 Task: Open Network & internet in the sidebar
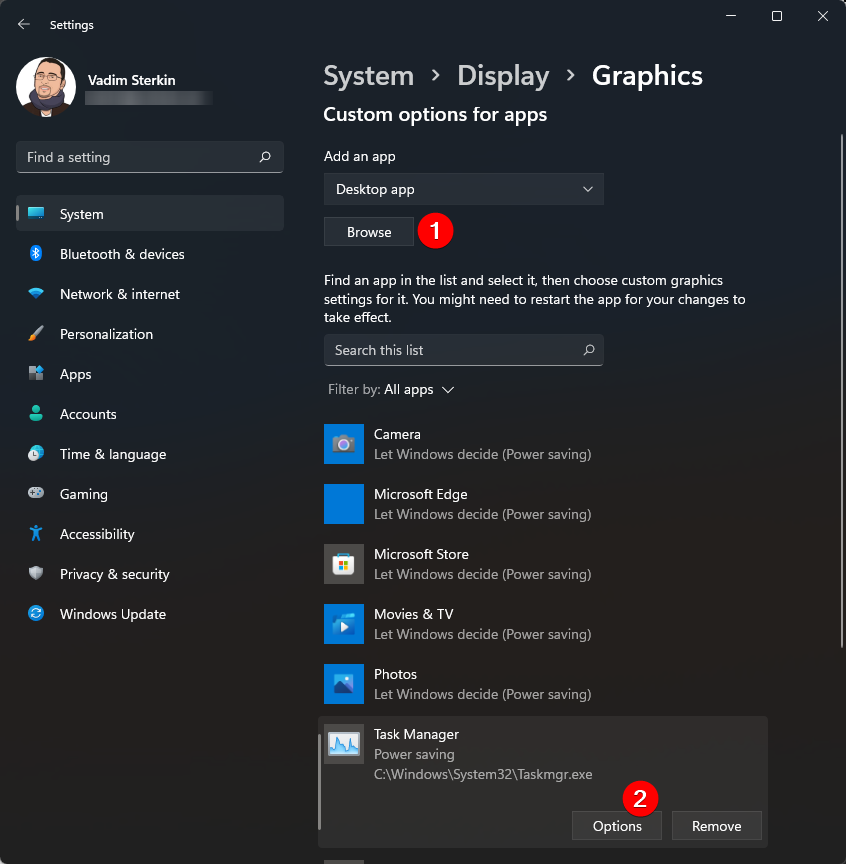[x=149, y=294]
